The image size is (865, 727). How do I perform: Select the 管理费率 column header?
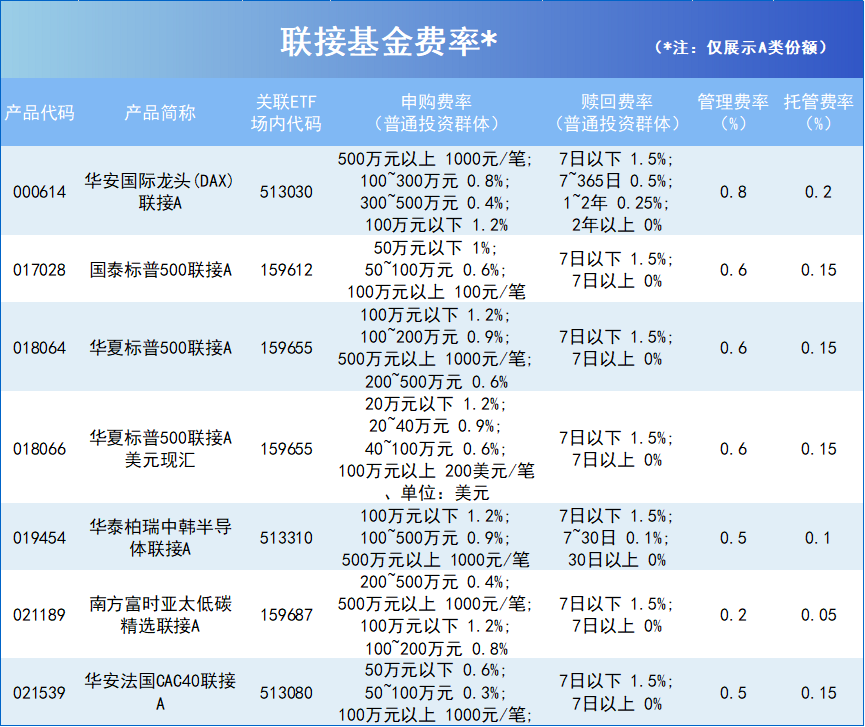click(733, 113)
